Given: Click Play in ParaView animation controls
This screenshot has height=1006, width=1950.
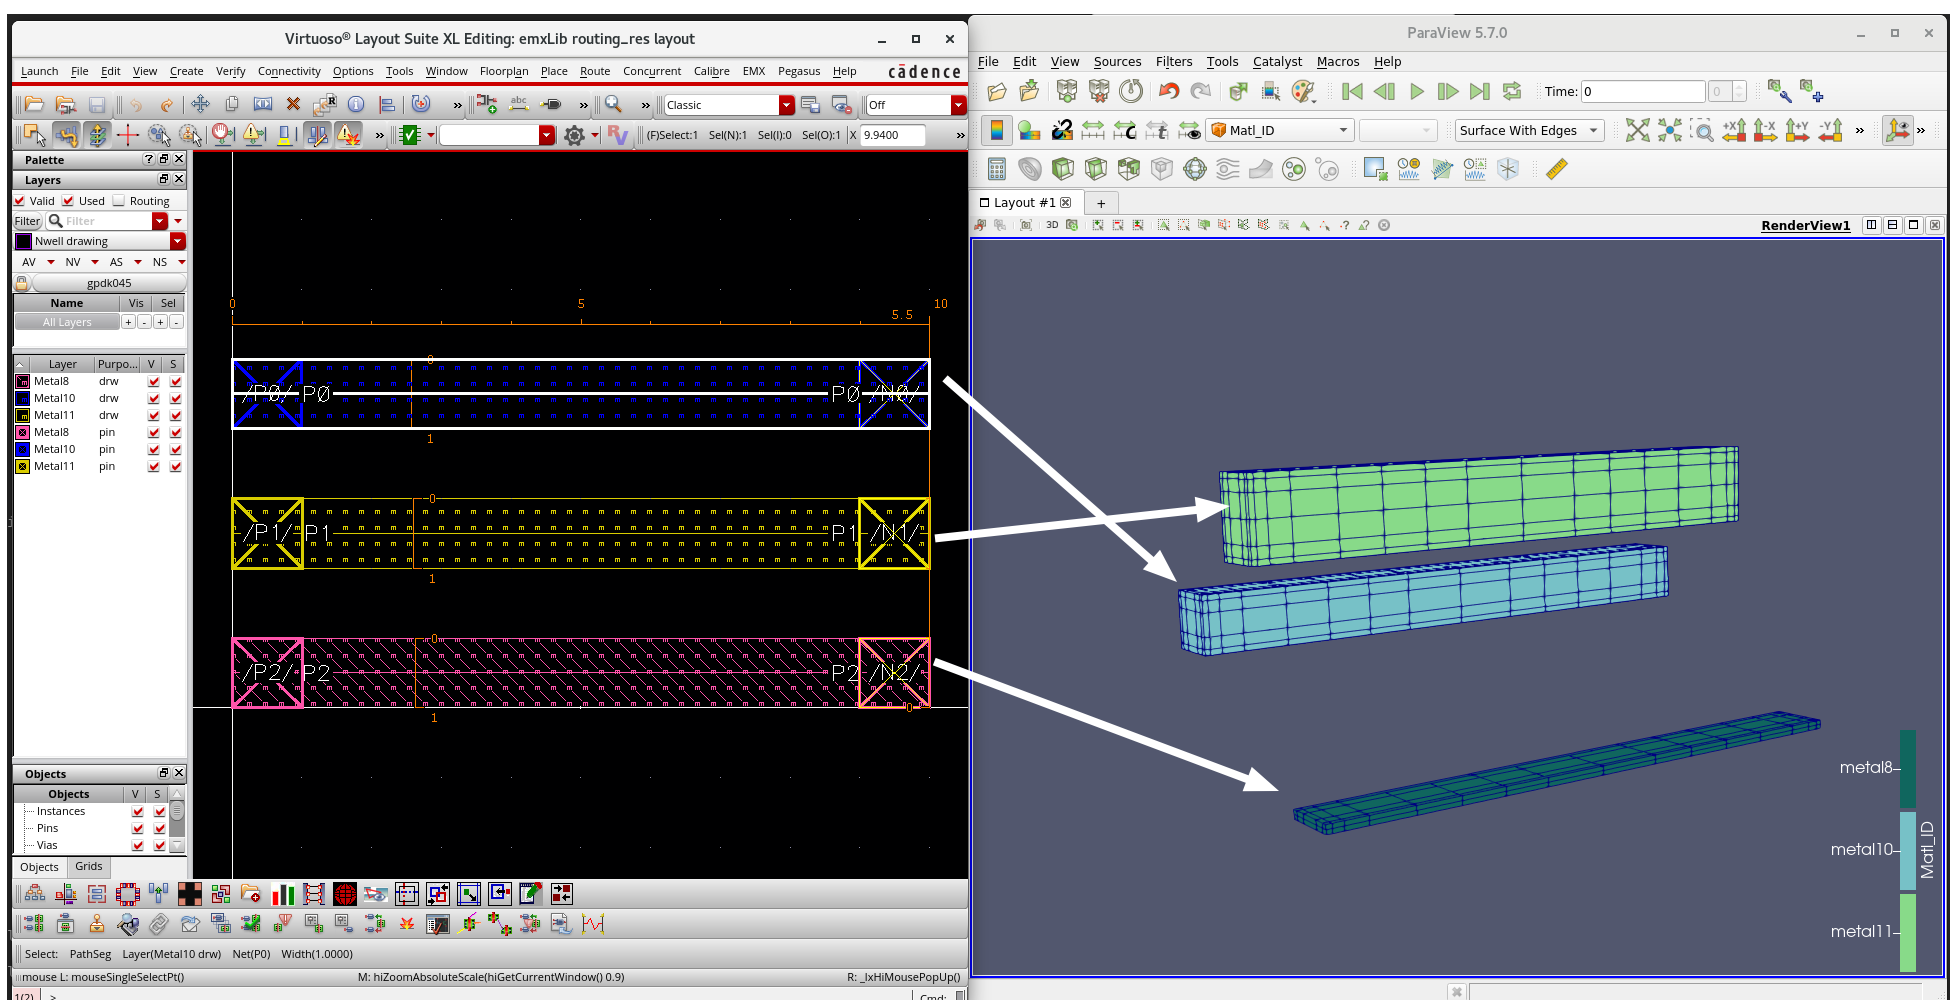Looking at the screenshot, I should [x=1417, y=91].
